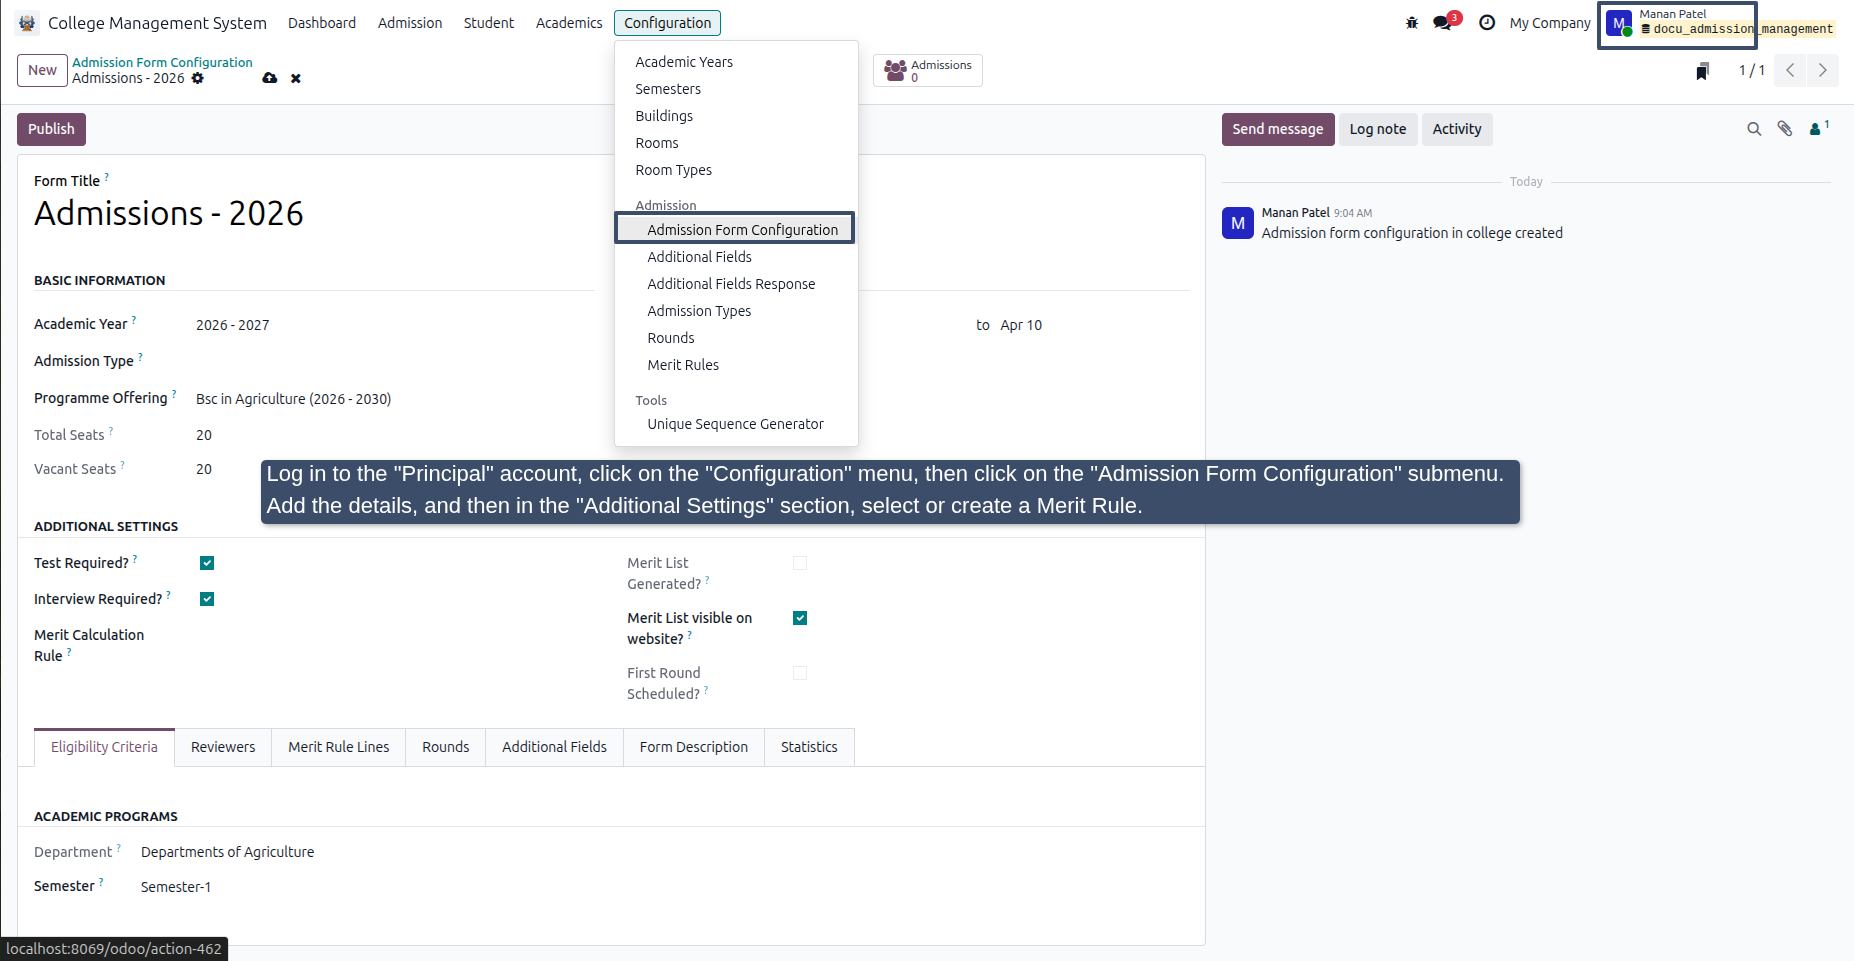The width and height of the screenshot is (1854, 961).
Task: Open the Academic Year dropdown field
Action: click(x=395, y=325)
